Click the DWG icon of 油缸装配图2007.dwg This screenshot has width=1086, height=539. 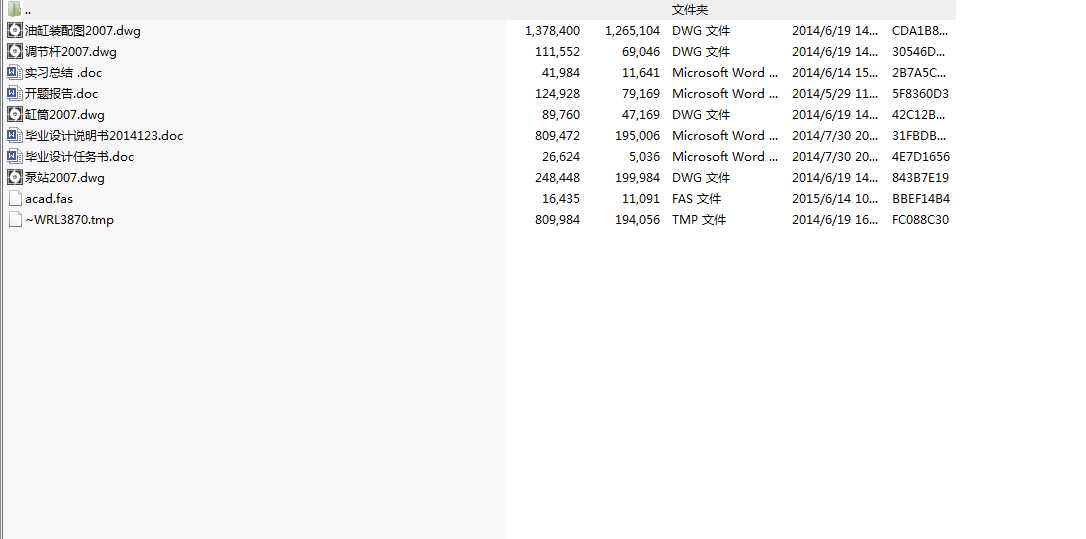click(14, 30)
